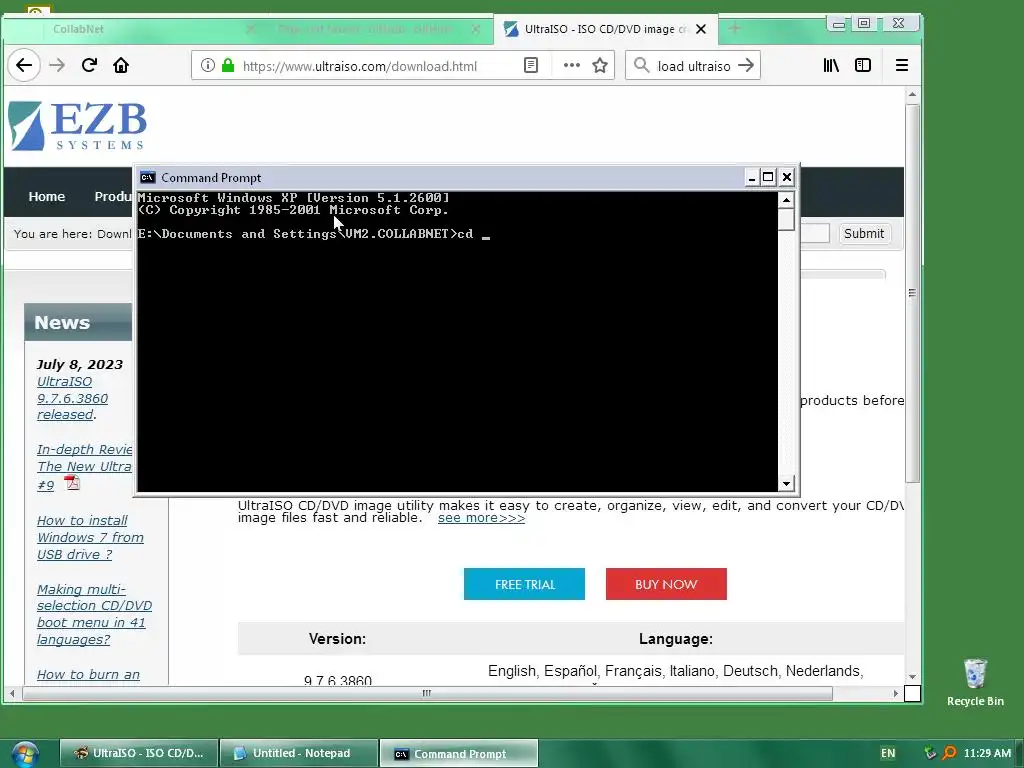This screenshot has height=768, width=1024.
Task: Click the browser address bar URL
Action: (x=359, y=66)
